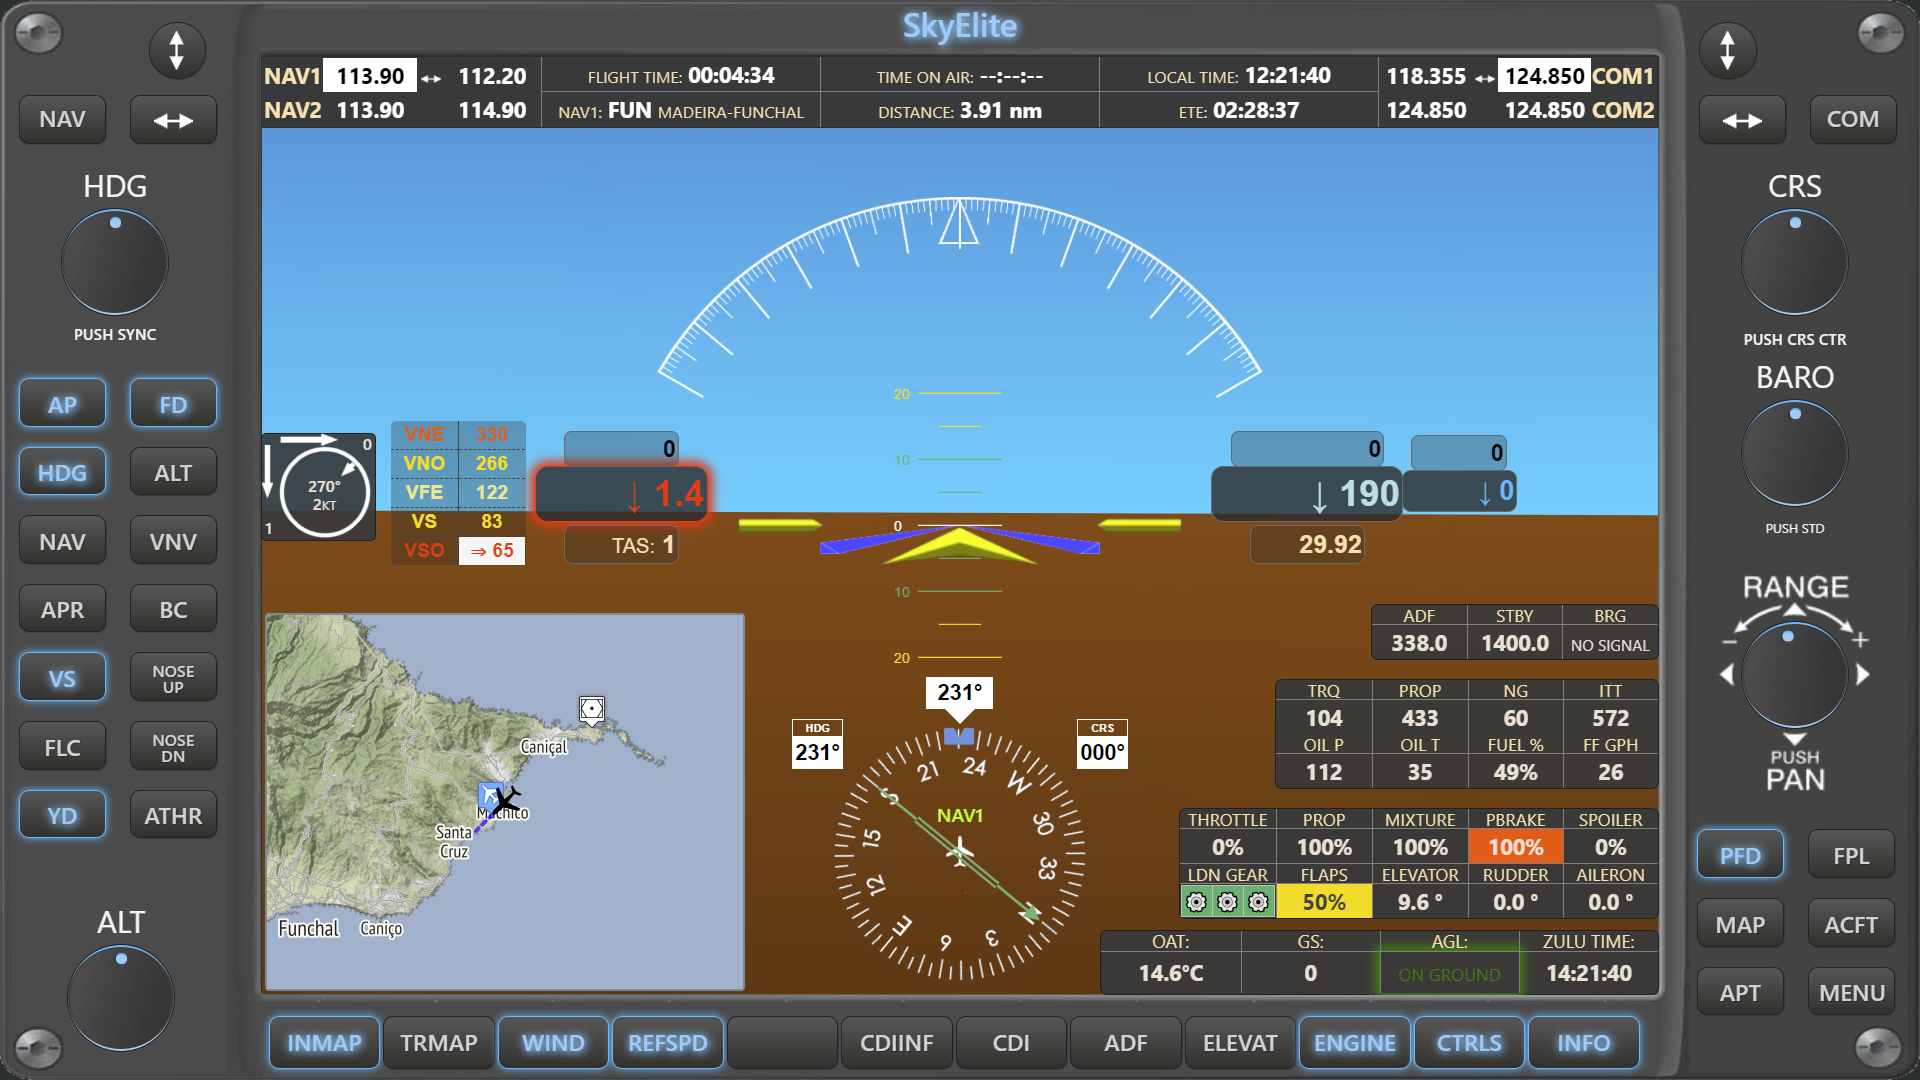Select the TRMAP bottom tab
The width and height of the screenshot is (1920, 1080).
439,1043
